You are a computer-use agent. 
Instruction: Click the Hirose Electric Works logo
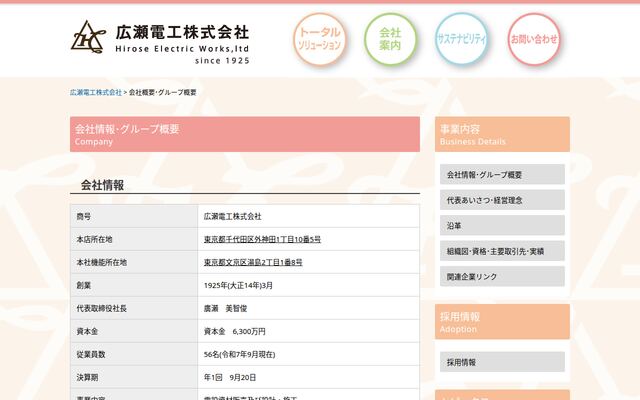point(160,42)
